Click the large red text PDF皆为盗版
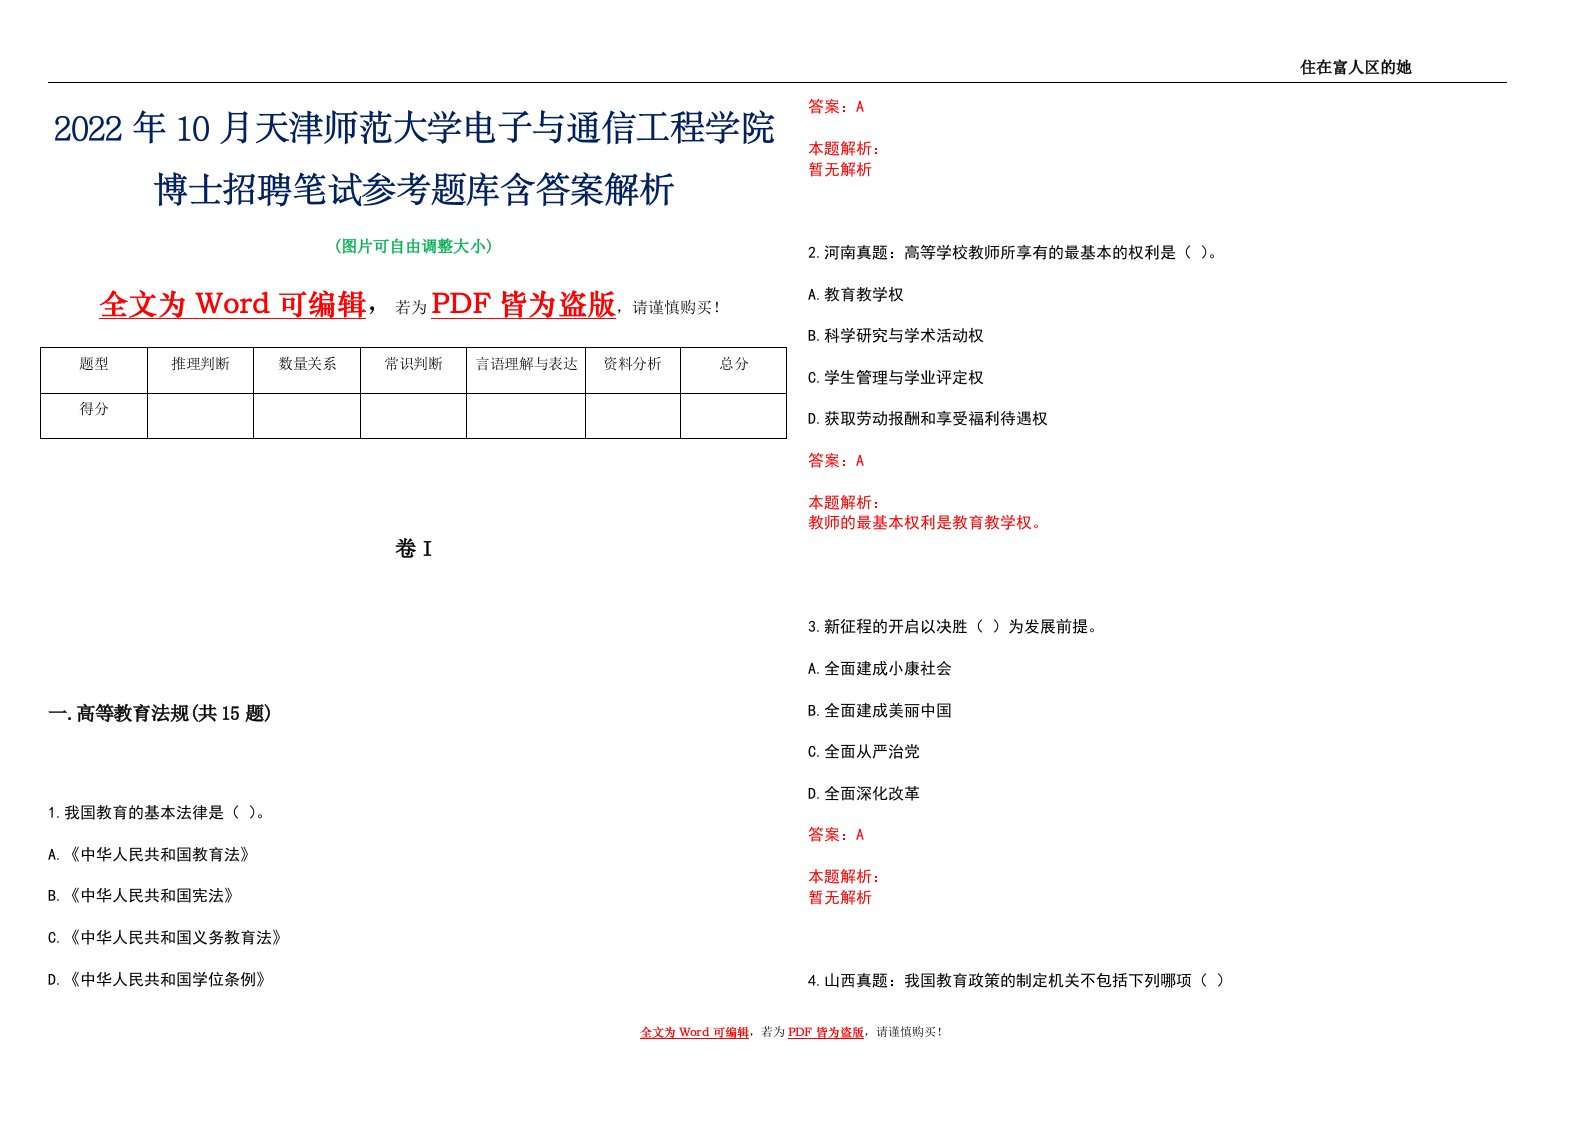The width and height of the screenshot is (1587, 1122). click(x=523, y=304)
